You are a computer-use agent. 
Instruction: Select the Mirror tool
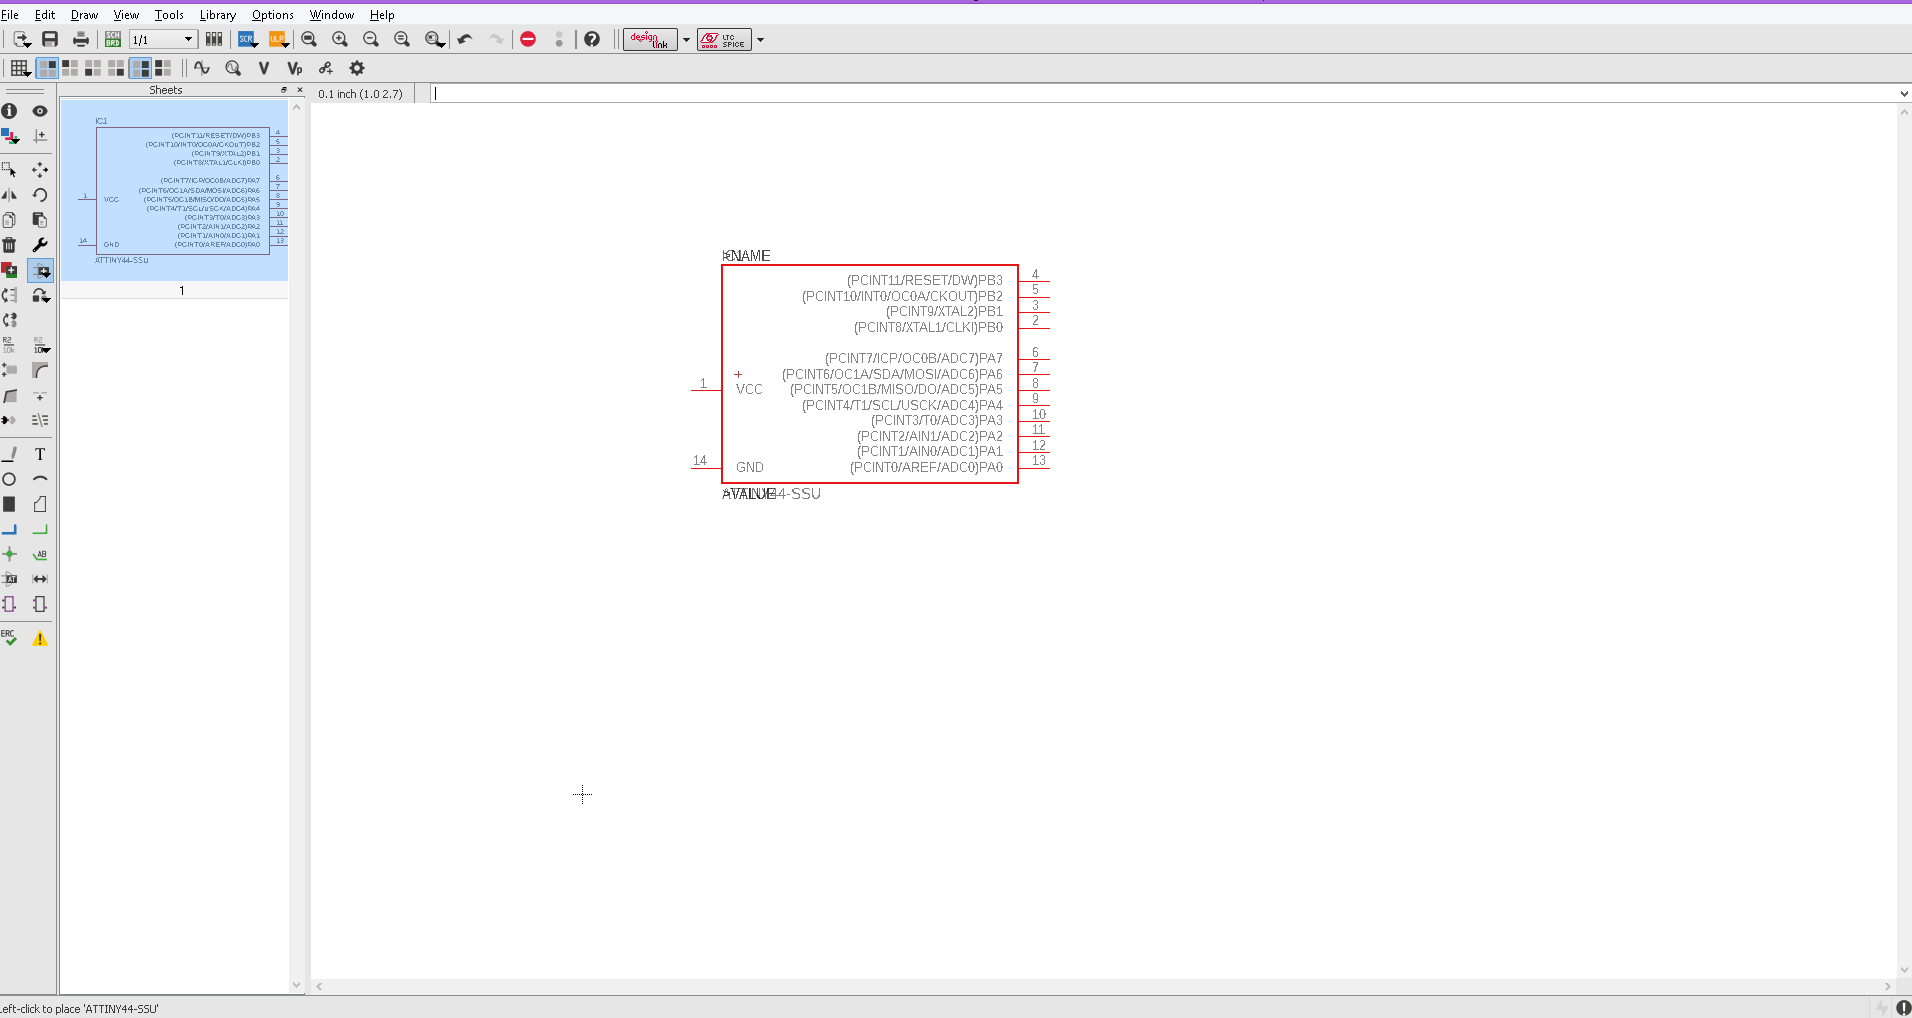pos(10,195)
